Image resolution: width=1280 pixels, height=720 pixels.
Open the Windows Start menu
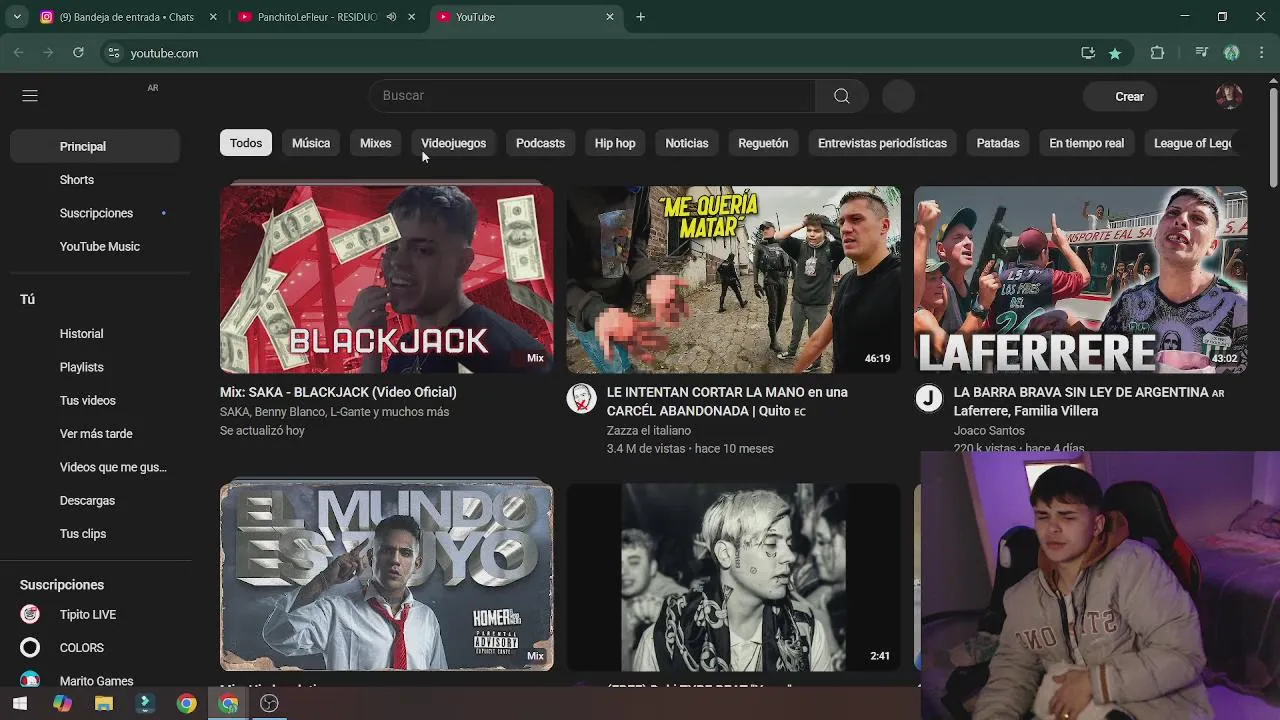coord(20,703)
